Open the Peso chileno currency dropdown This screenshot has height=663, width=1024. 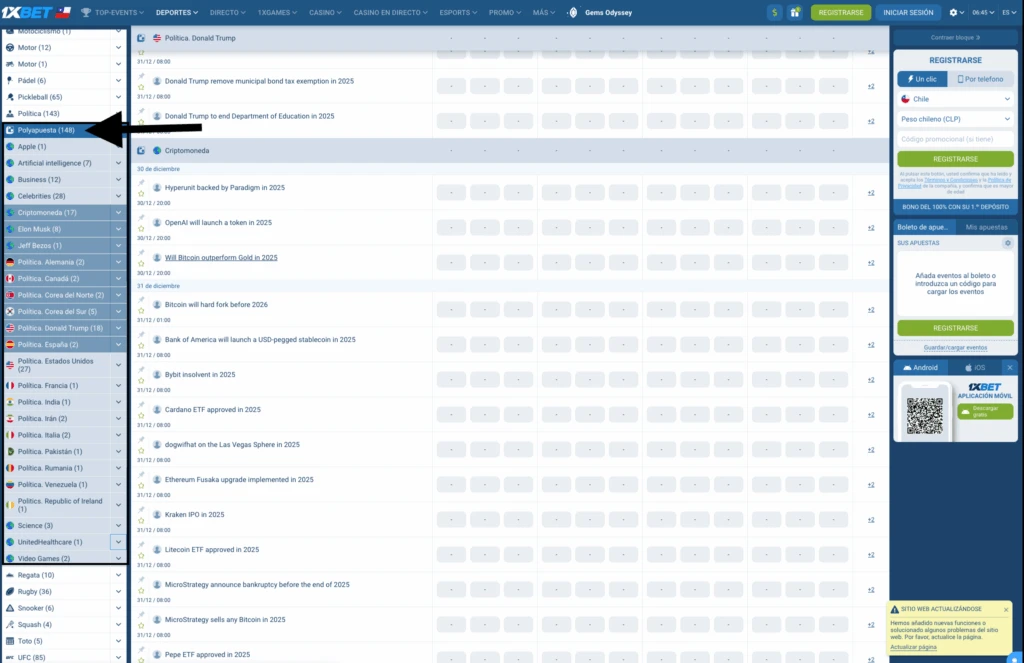(x=956, y=119)
